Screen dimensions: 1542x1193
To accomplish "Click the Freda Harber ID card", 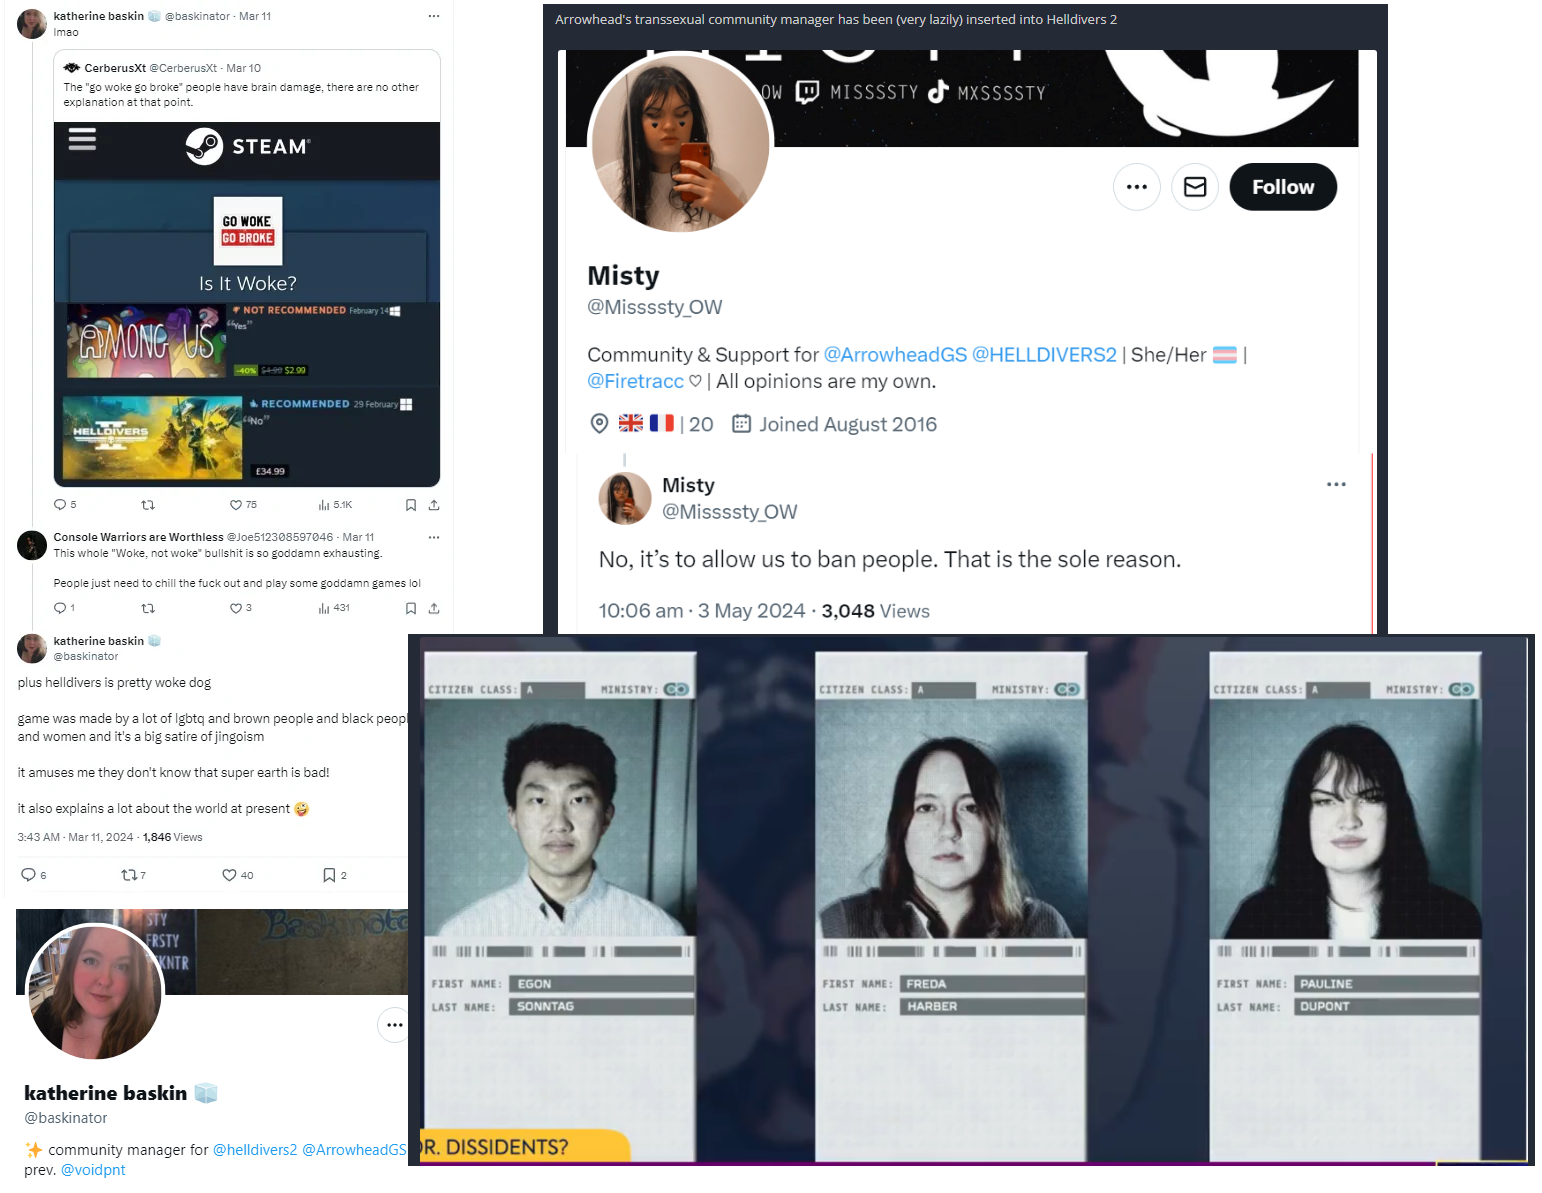I will coord(950,906).
